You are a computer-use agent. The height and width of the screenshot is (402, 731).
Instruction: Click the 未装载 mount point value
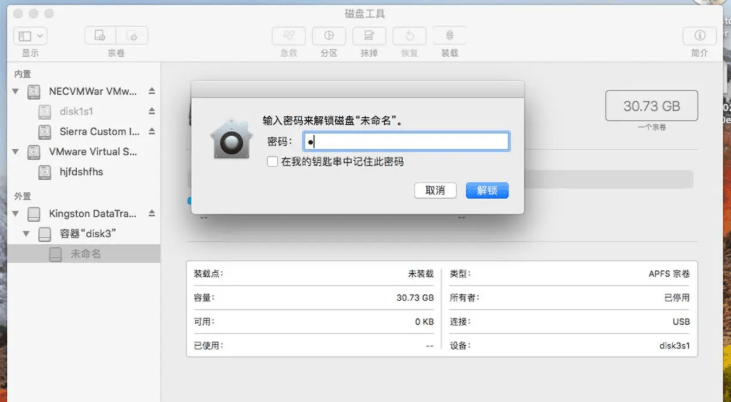[421, 274]
